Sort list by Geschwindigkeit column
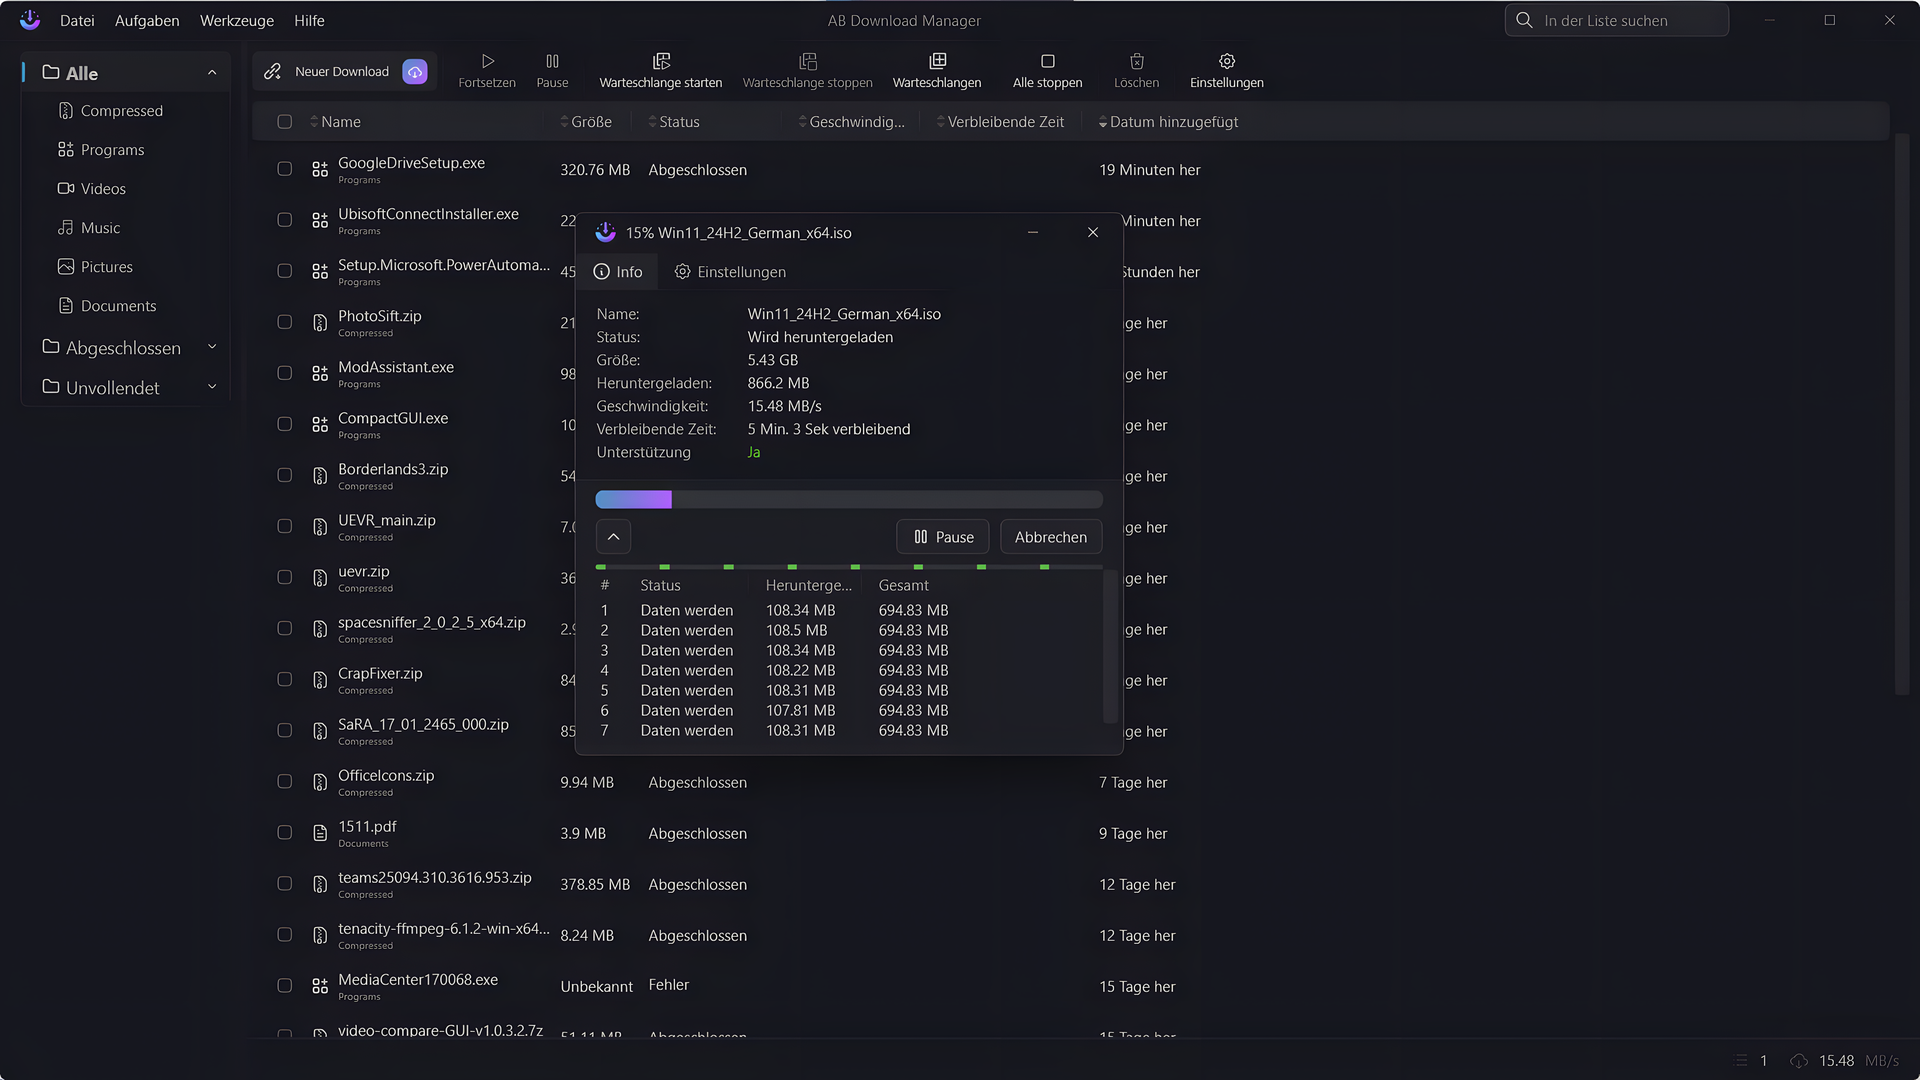 (x=851, y=122)
